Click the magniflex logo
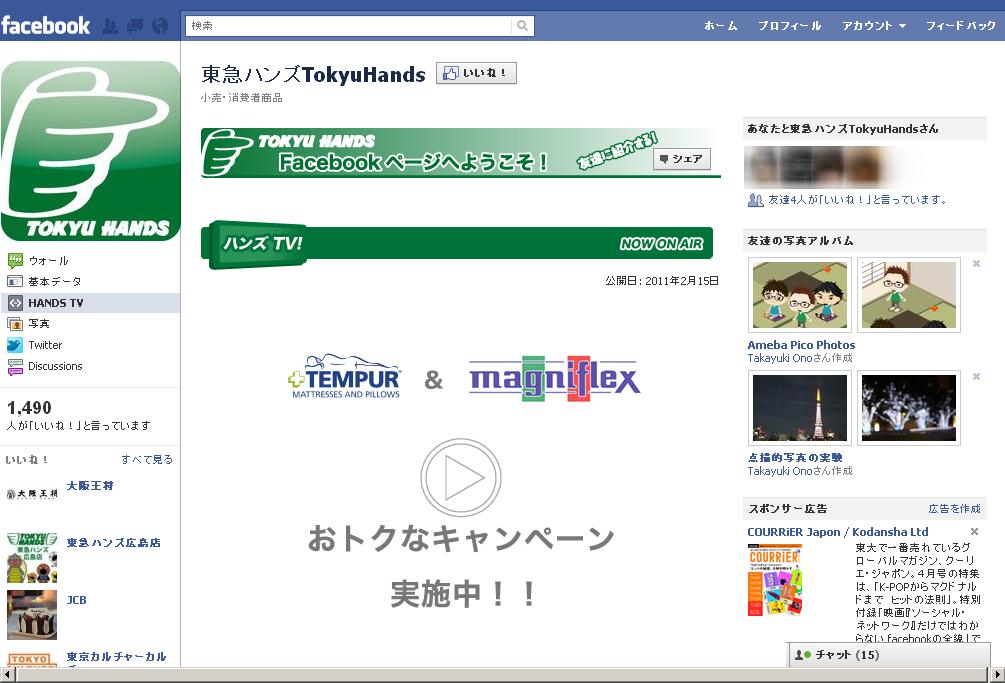 [554, 378]
